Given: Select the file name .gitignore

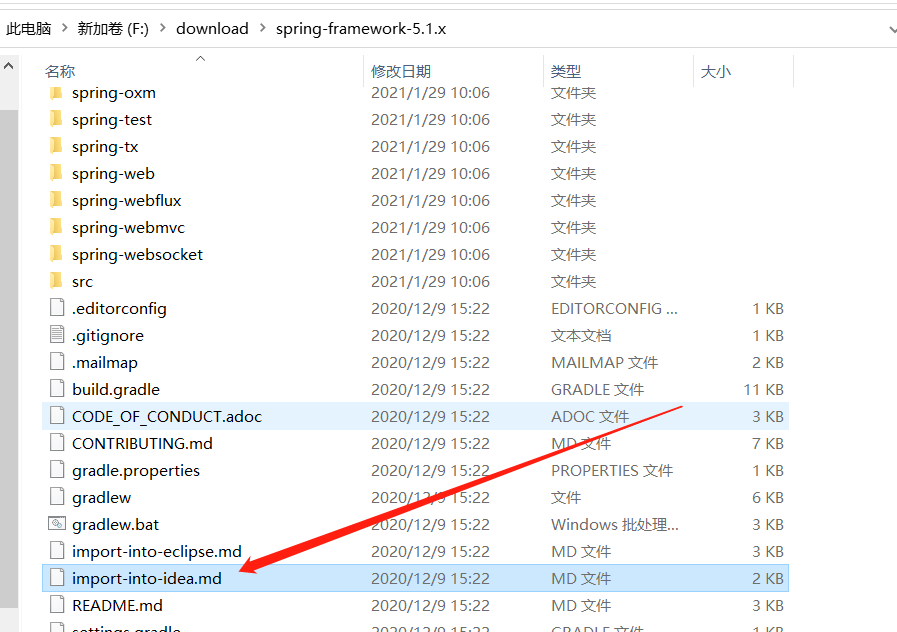Looking at the screenshot, I should coord(108,336).
